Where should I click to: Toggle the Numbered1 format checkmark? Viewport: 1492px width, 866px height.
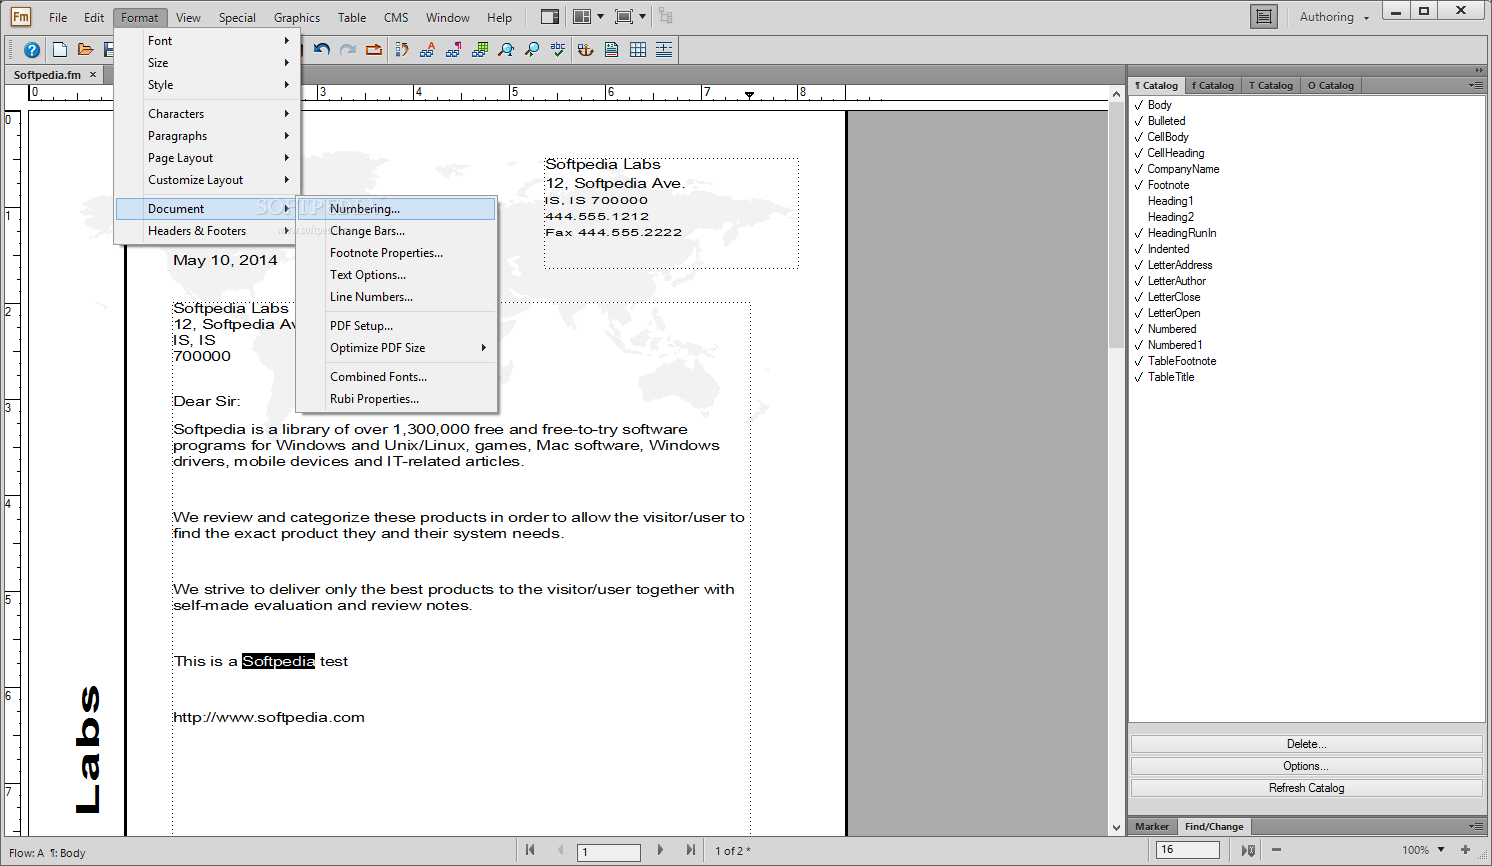pyautogui.click(x=1138, y=345)
